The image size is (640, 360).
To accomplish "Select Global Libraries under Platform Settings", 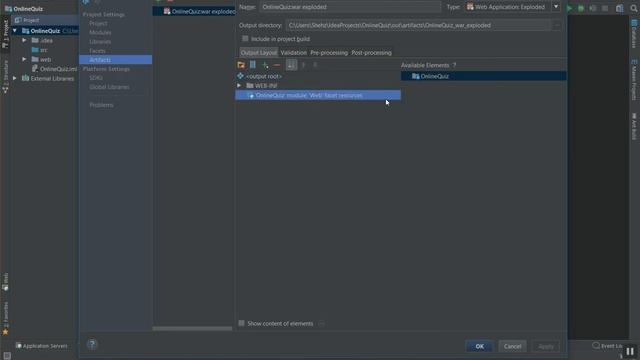I will point(109,87).
